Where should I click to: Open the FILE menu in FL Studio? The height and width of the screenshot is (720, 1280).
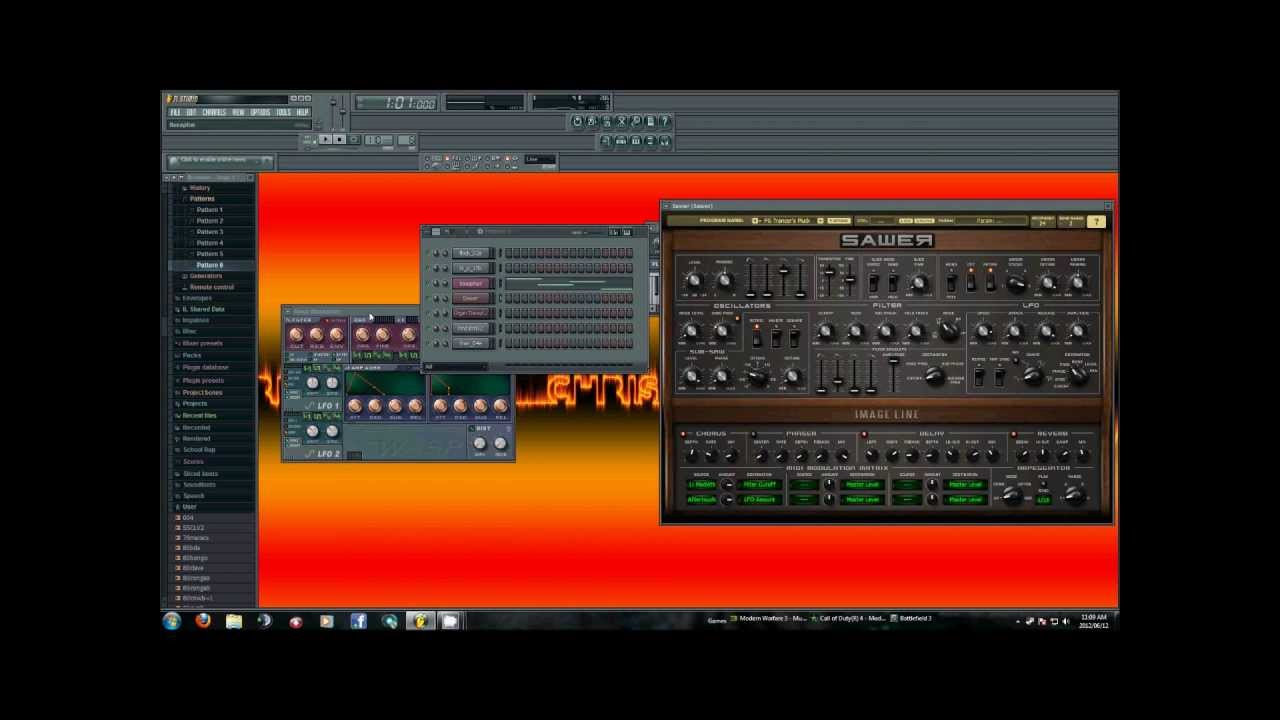tap(175, 112)
